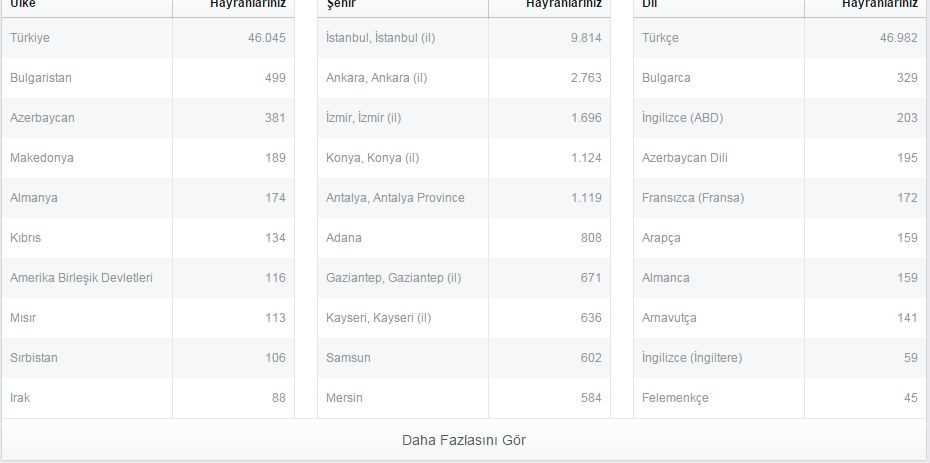Screen dimensions: 930x463
Task: Select the Antalya, Antalya Province row
Action: click(464, 198)
